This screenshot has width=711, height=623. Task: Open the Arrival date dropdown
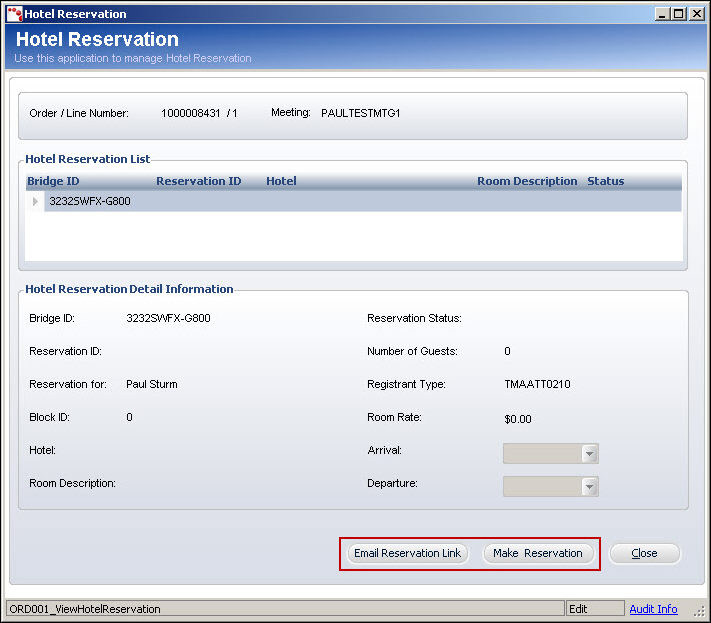[x=589, y=454]
